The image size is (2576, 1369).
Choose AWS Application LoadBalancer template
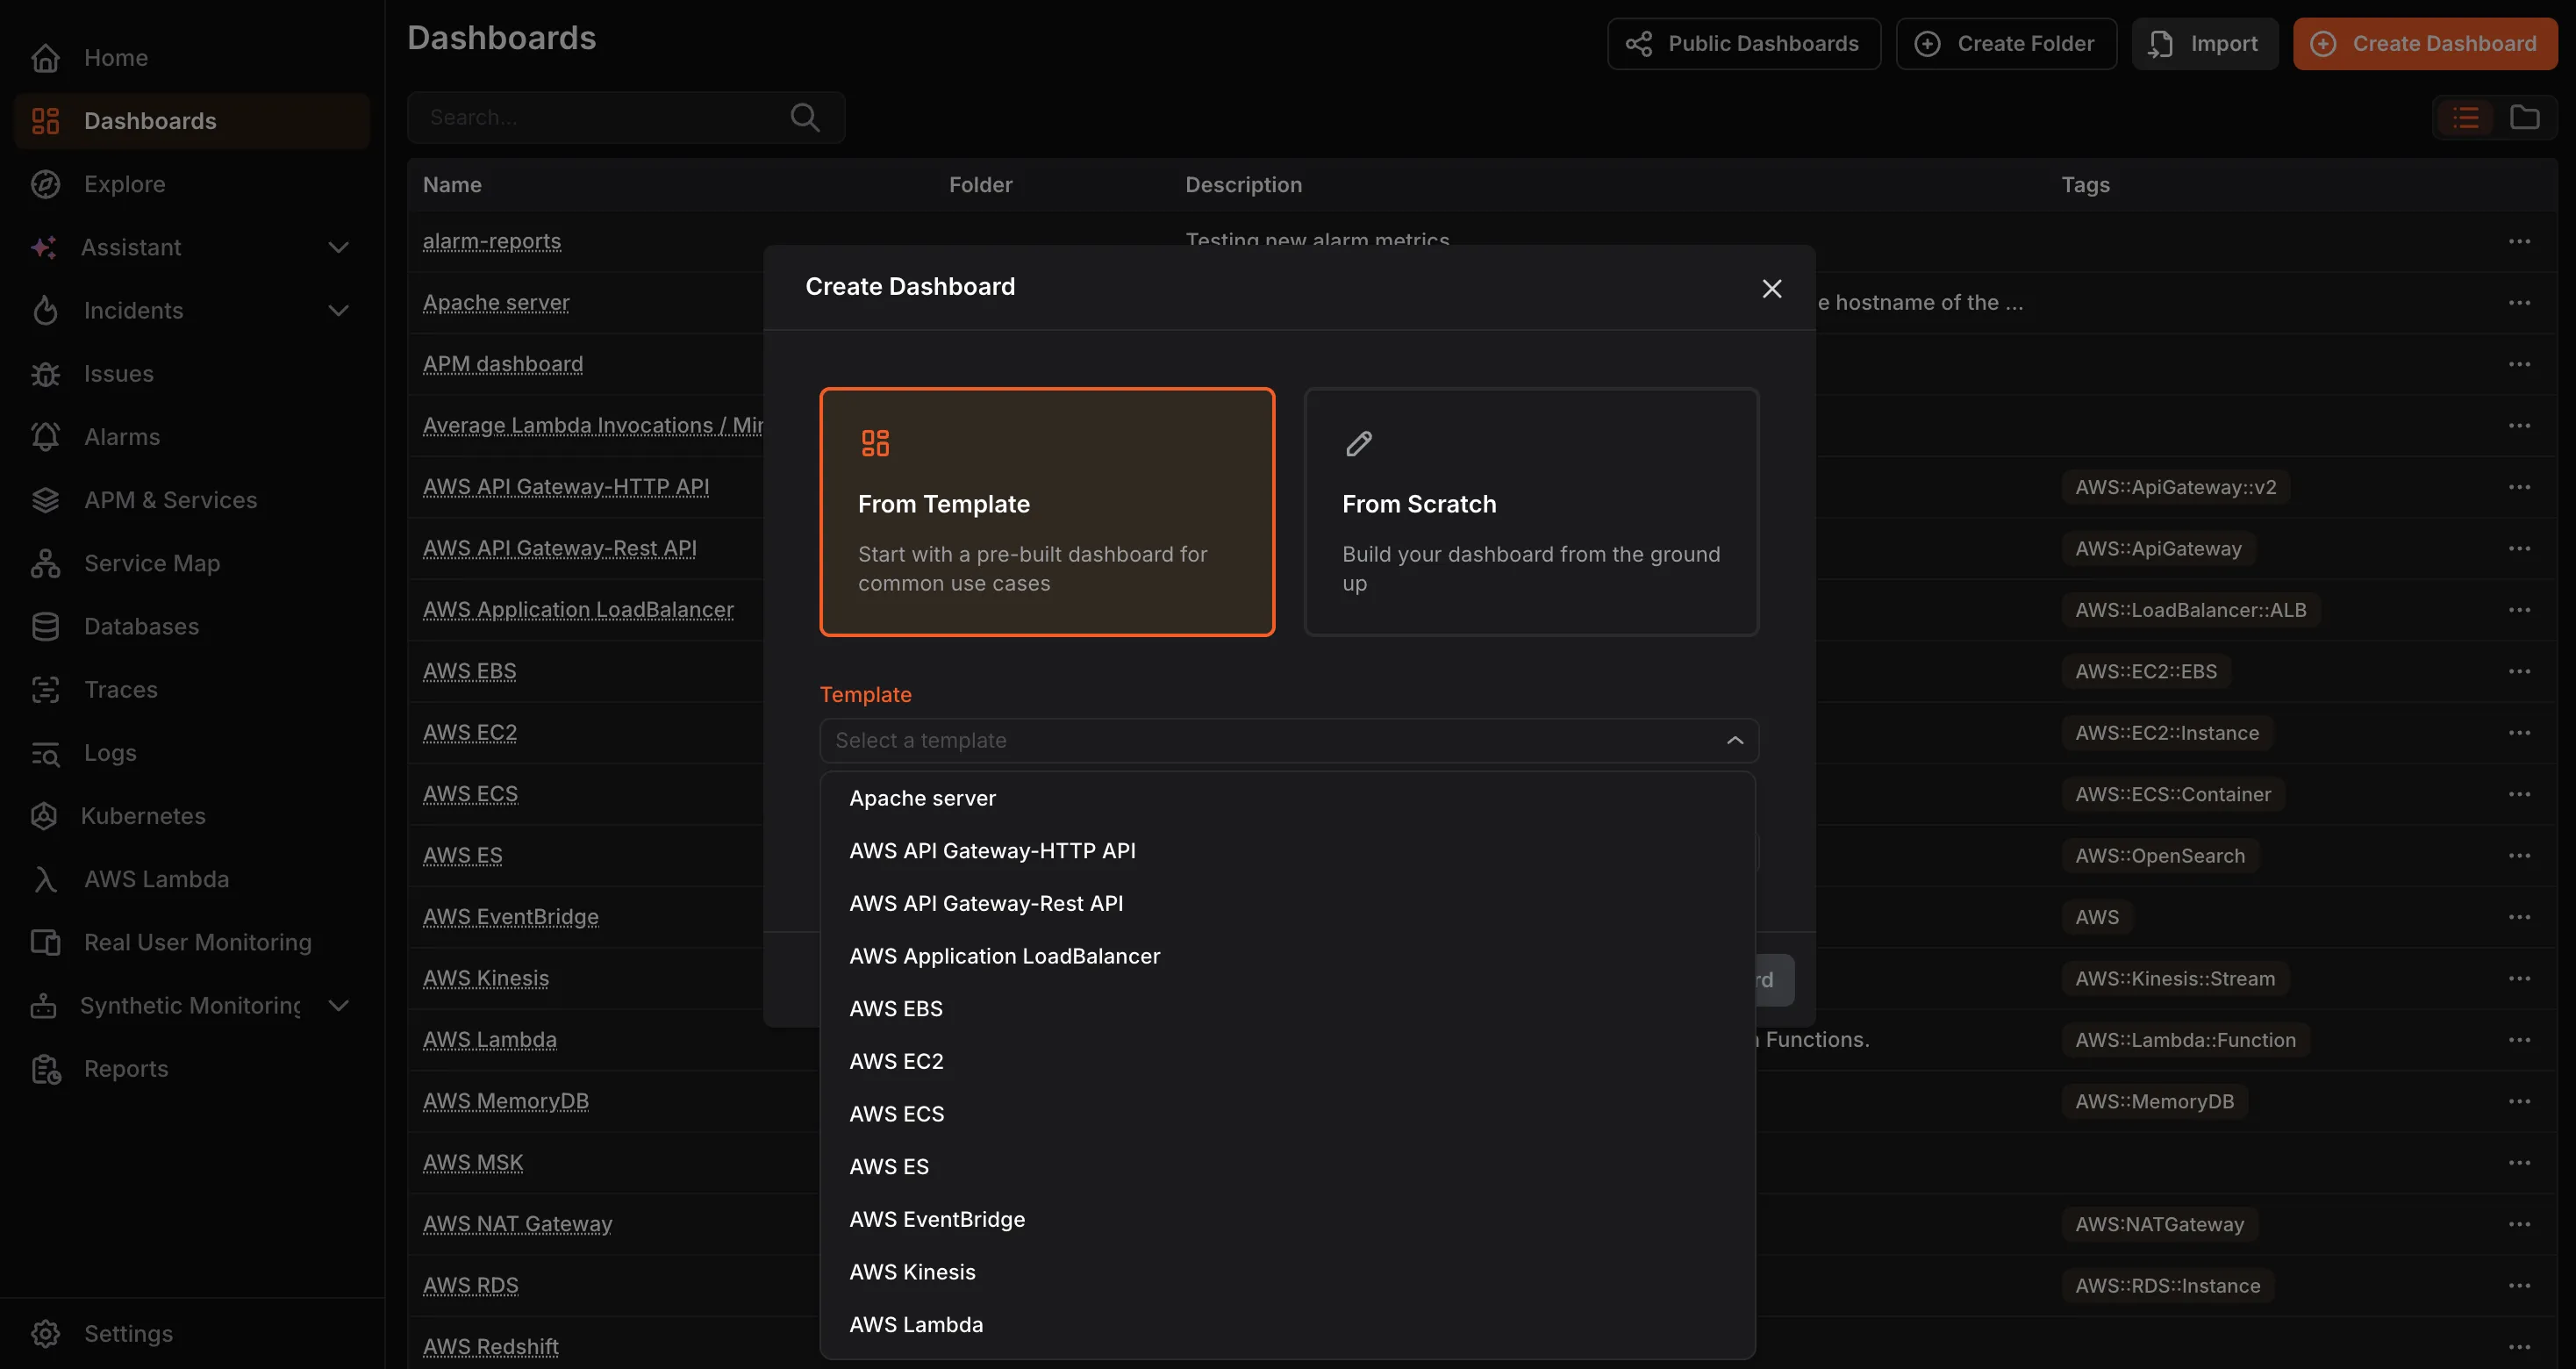click(x=1288, y=956)
